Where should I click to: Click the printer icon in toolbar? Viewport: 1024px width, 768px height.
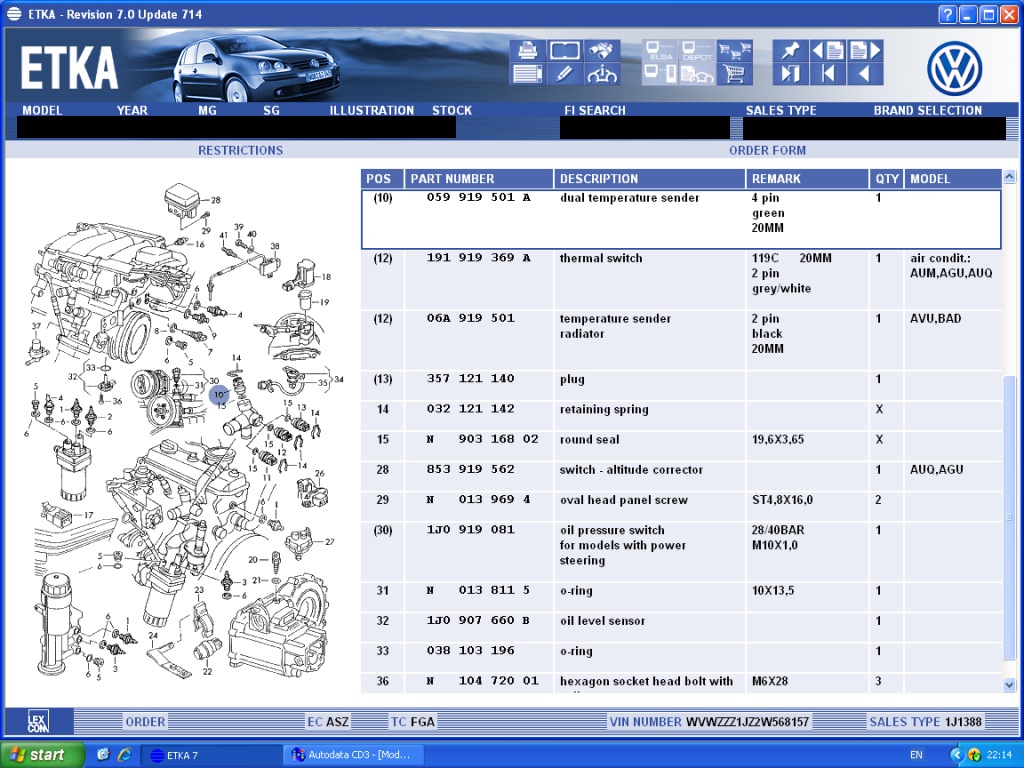pyautogui.click(x=527, y=50)
